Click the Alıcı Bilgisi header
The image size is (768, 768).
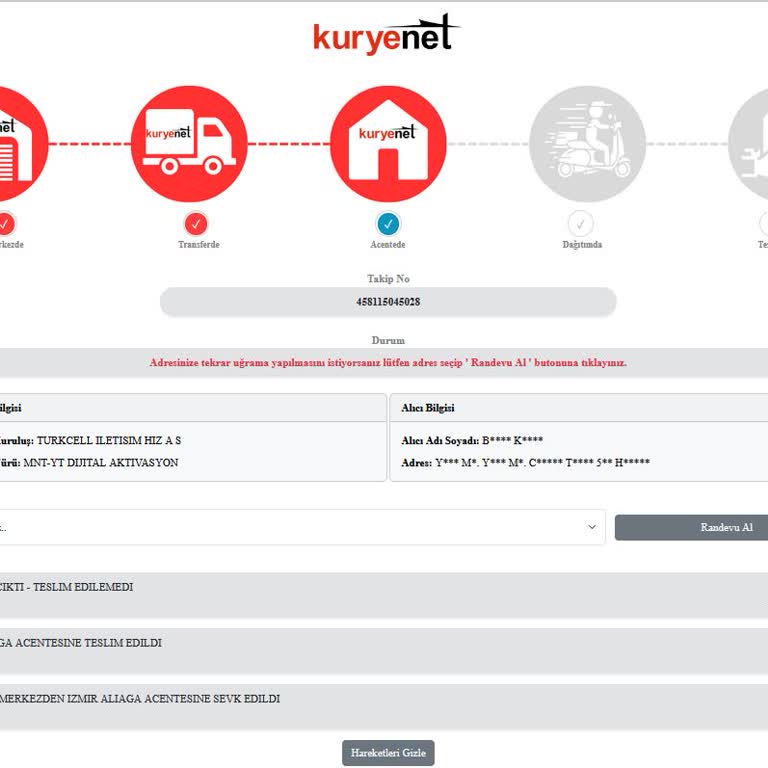pos(428,408)
